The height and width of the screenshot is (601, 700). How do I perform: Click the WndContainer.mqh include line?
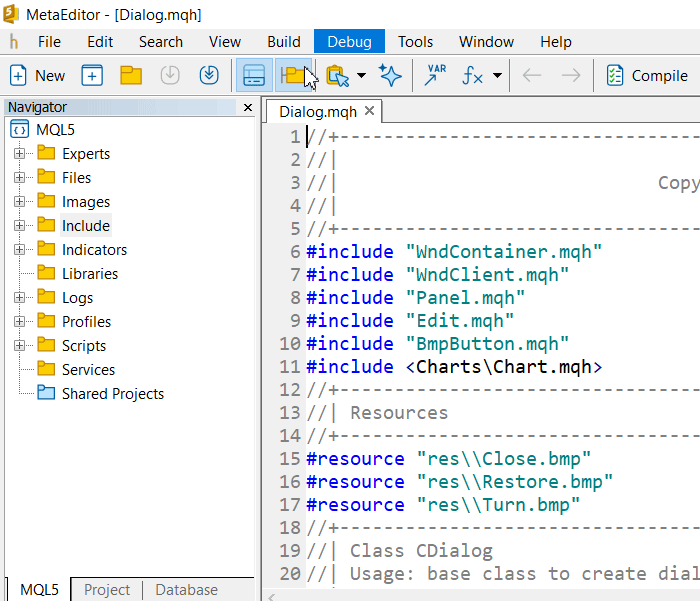point(454,252)
